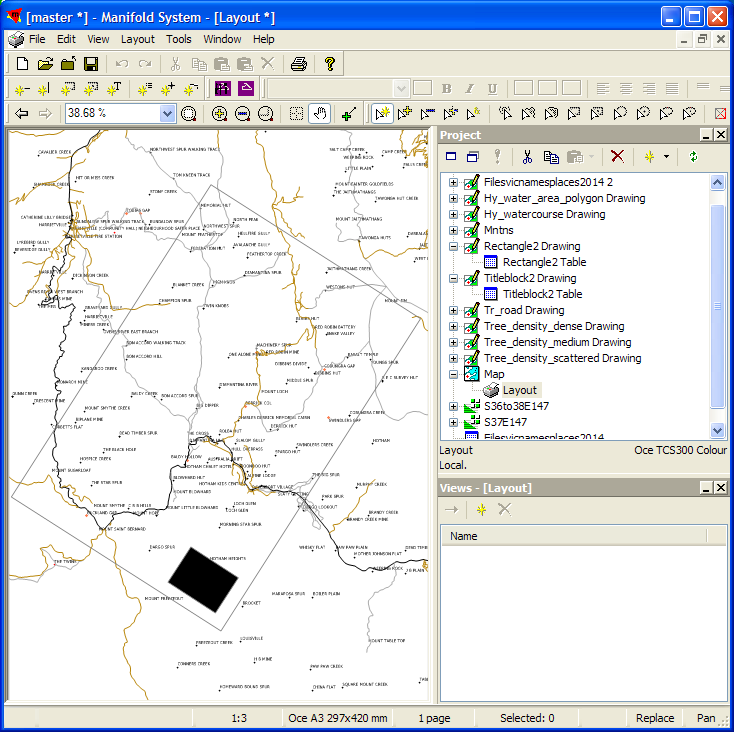Open the Layout menu
Image resolution: width=734 pixels, height=732 pixels.
point(138,39)
